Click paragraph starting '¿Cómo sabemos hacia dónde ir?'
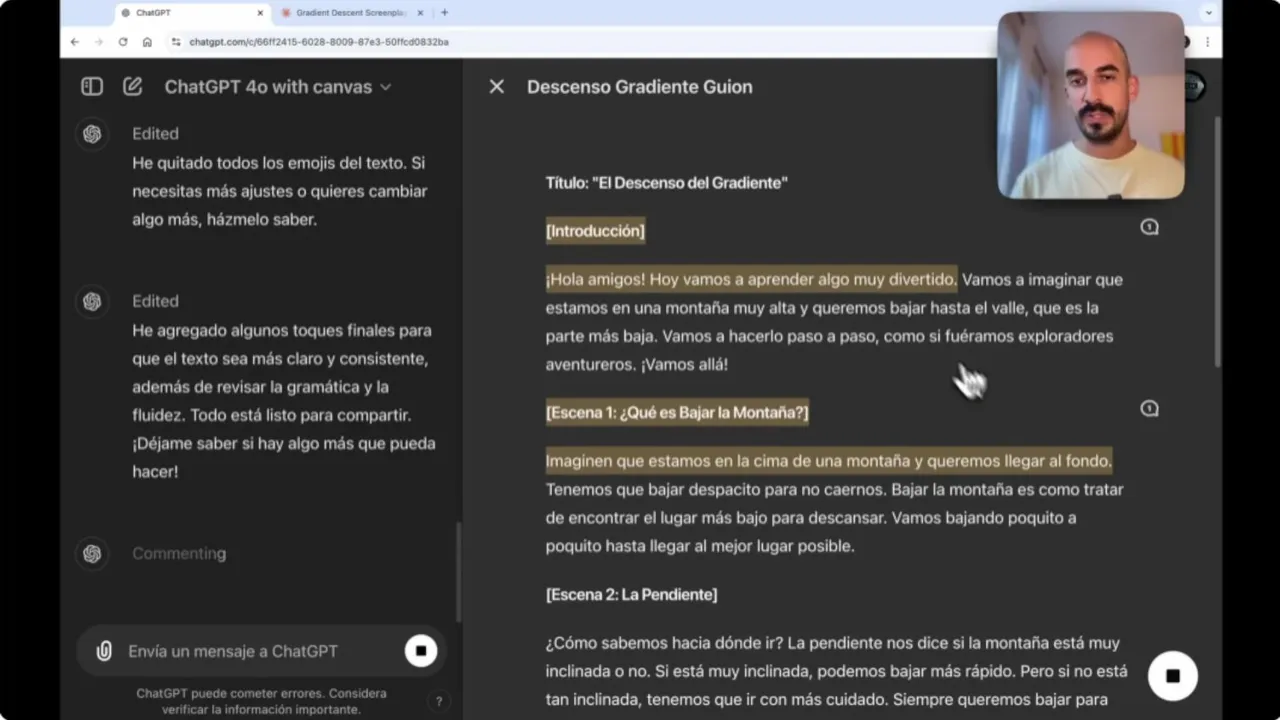 pyautogui.click(x=836, y=671)
